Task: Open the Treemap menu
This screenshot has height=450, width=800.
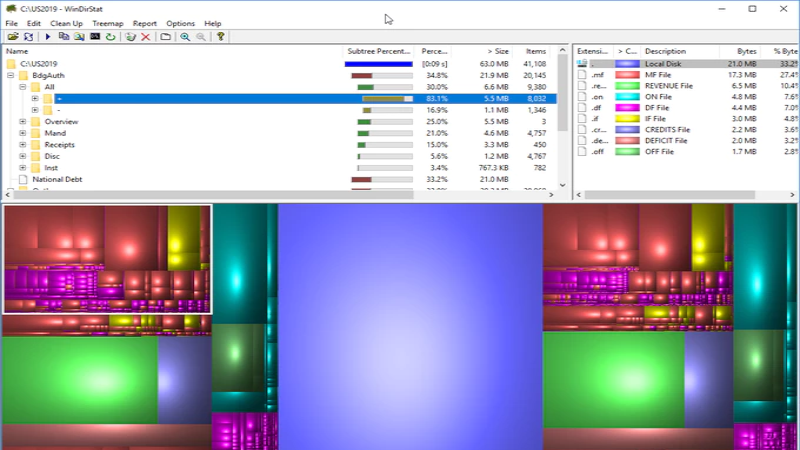Action: pos(108,23)
